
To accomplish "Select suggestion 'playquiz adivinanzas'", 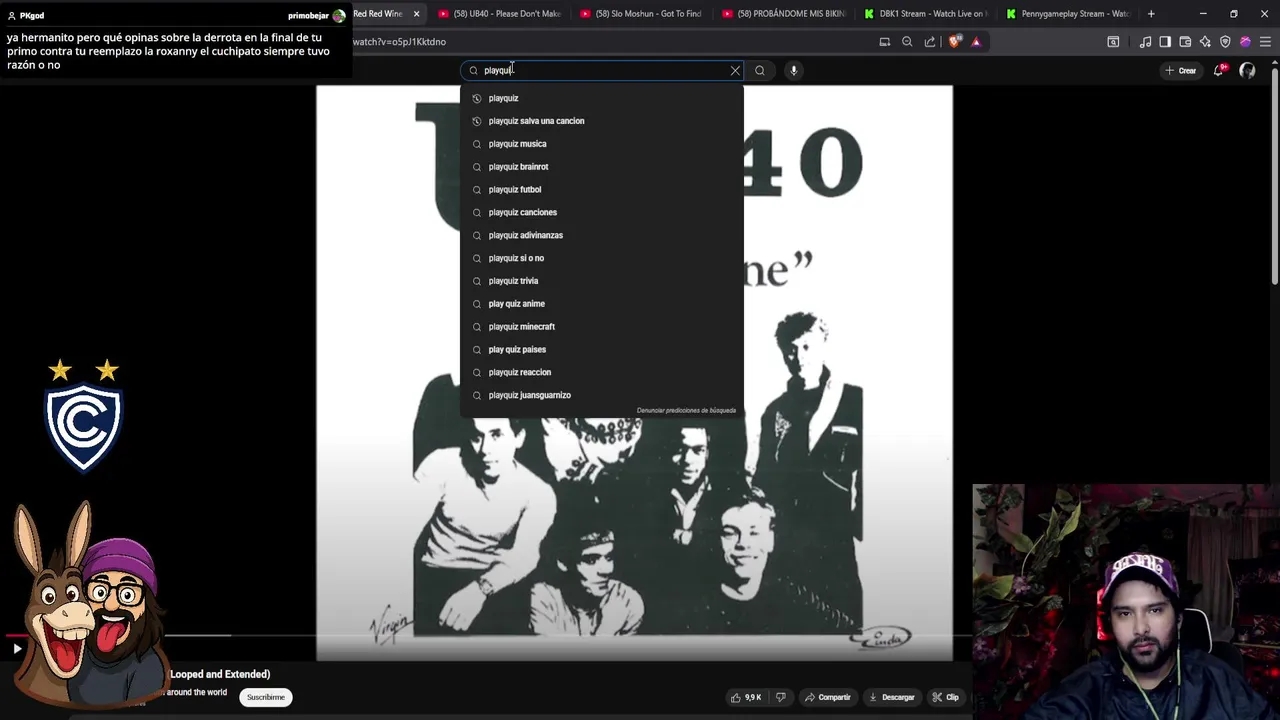I will pyautogui.click(x=602, y=235).
